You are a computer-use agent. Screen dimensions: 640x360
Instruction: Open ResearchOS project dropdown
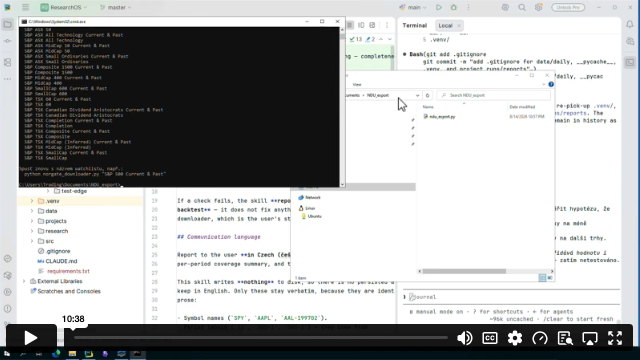click(x=64, y=7)
